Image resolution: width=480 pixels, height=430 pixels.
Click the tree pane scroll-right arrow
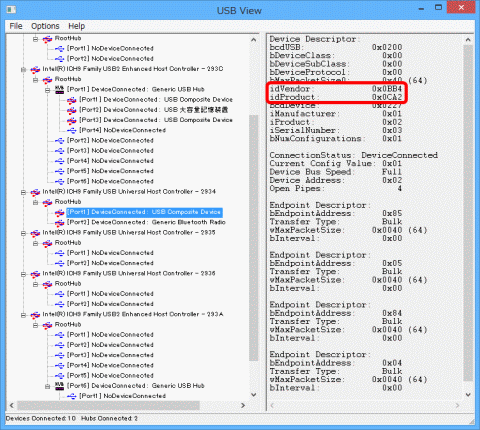[243, 405]
